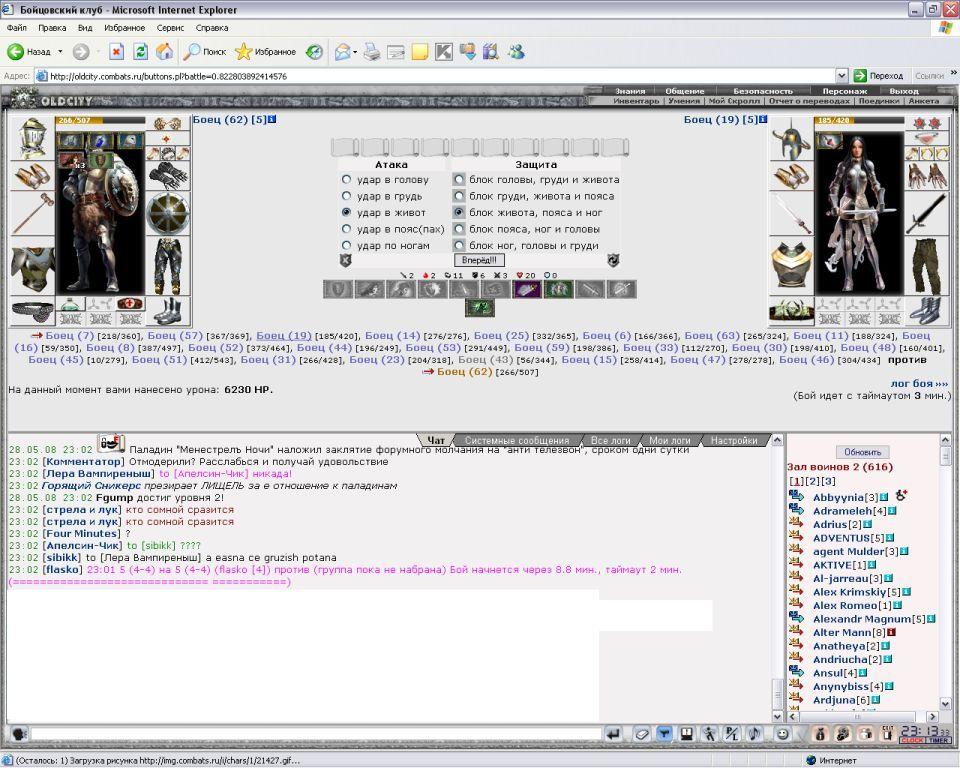Switch to Все логи tab

pyautogui.click(x=610, y=440)
